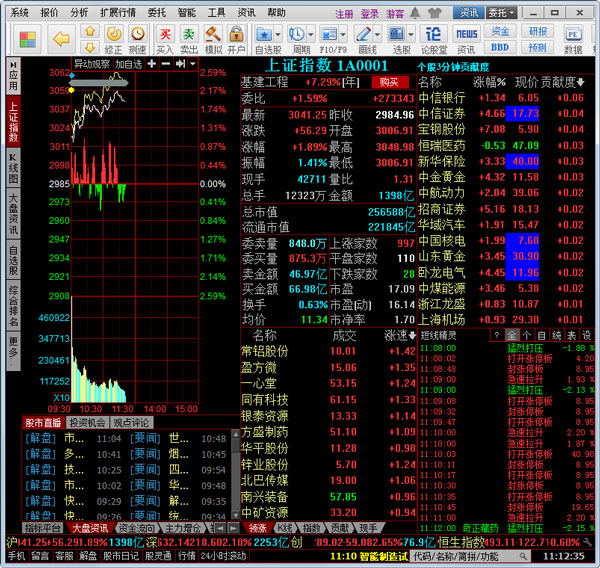Sort by 贡献度 column arrow
This screenshot has height=568, width=600.
coord(580,82)
